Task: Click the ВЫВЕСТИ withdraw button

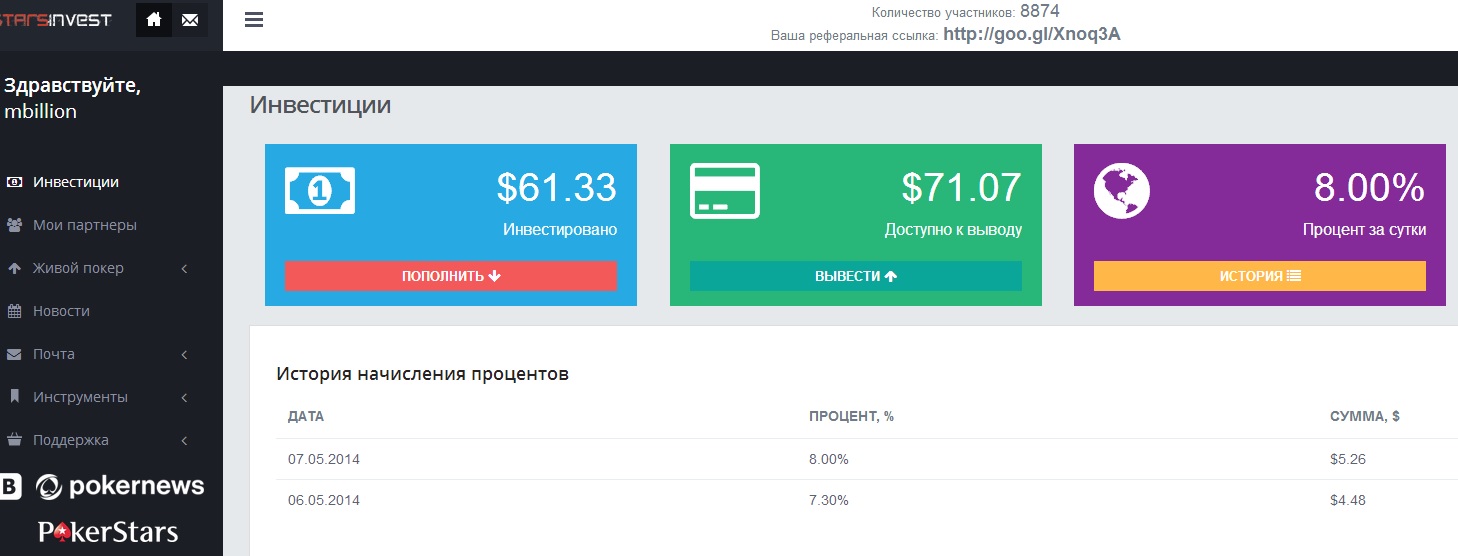Action: pos(856,276)
